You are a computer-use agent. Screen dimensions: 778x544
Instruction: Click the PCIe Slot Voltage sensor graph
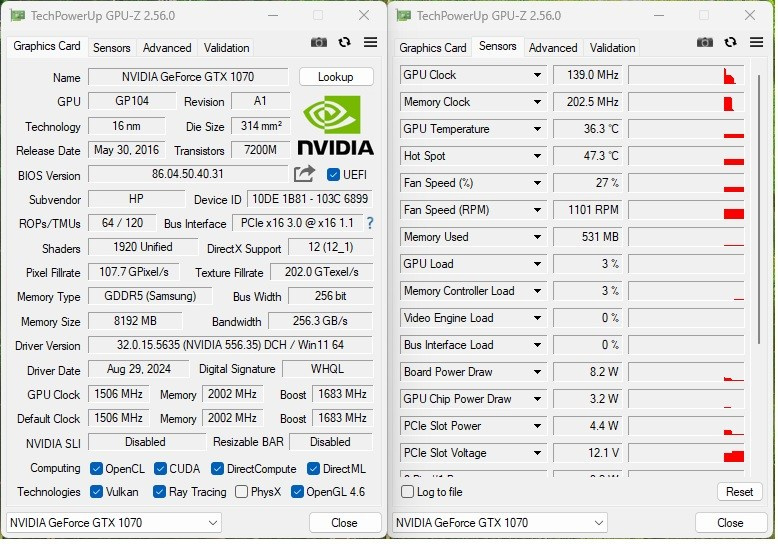pyautogui.click(x=686, y=453)
